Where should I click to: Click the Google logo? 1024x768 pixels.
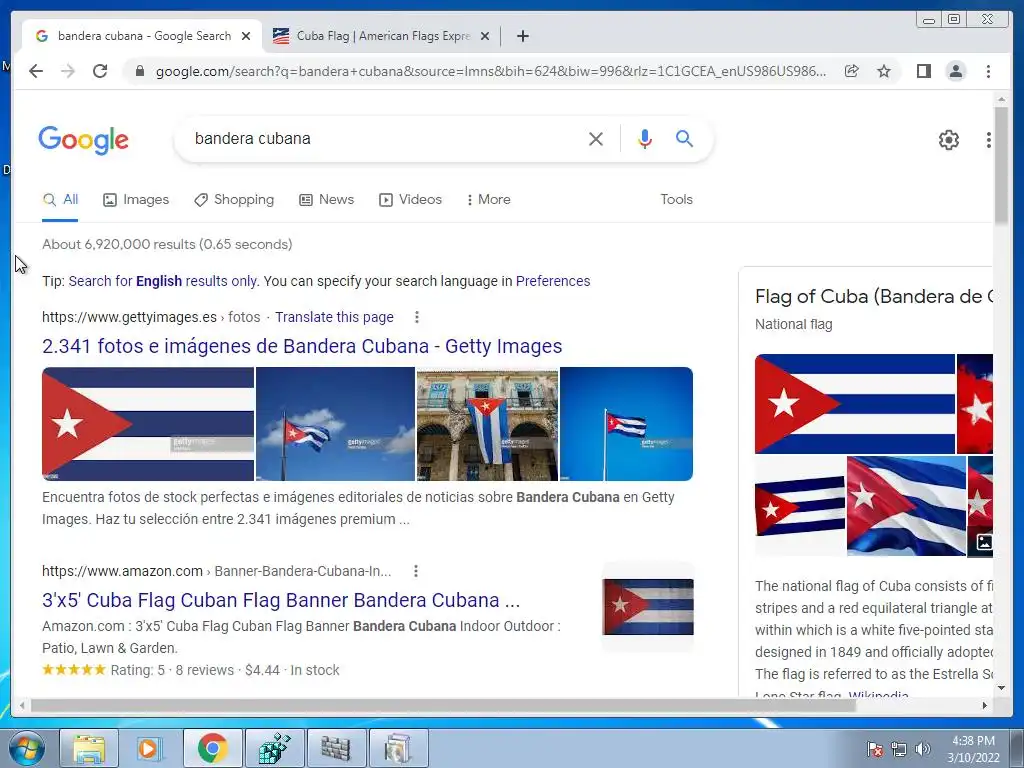pyautogui.click(x=84, y=140)
